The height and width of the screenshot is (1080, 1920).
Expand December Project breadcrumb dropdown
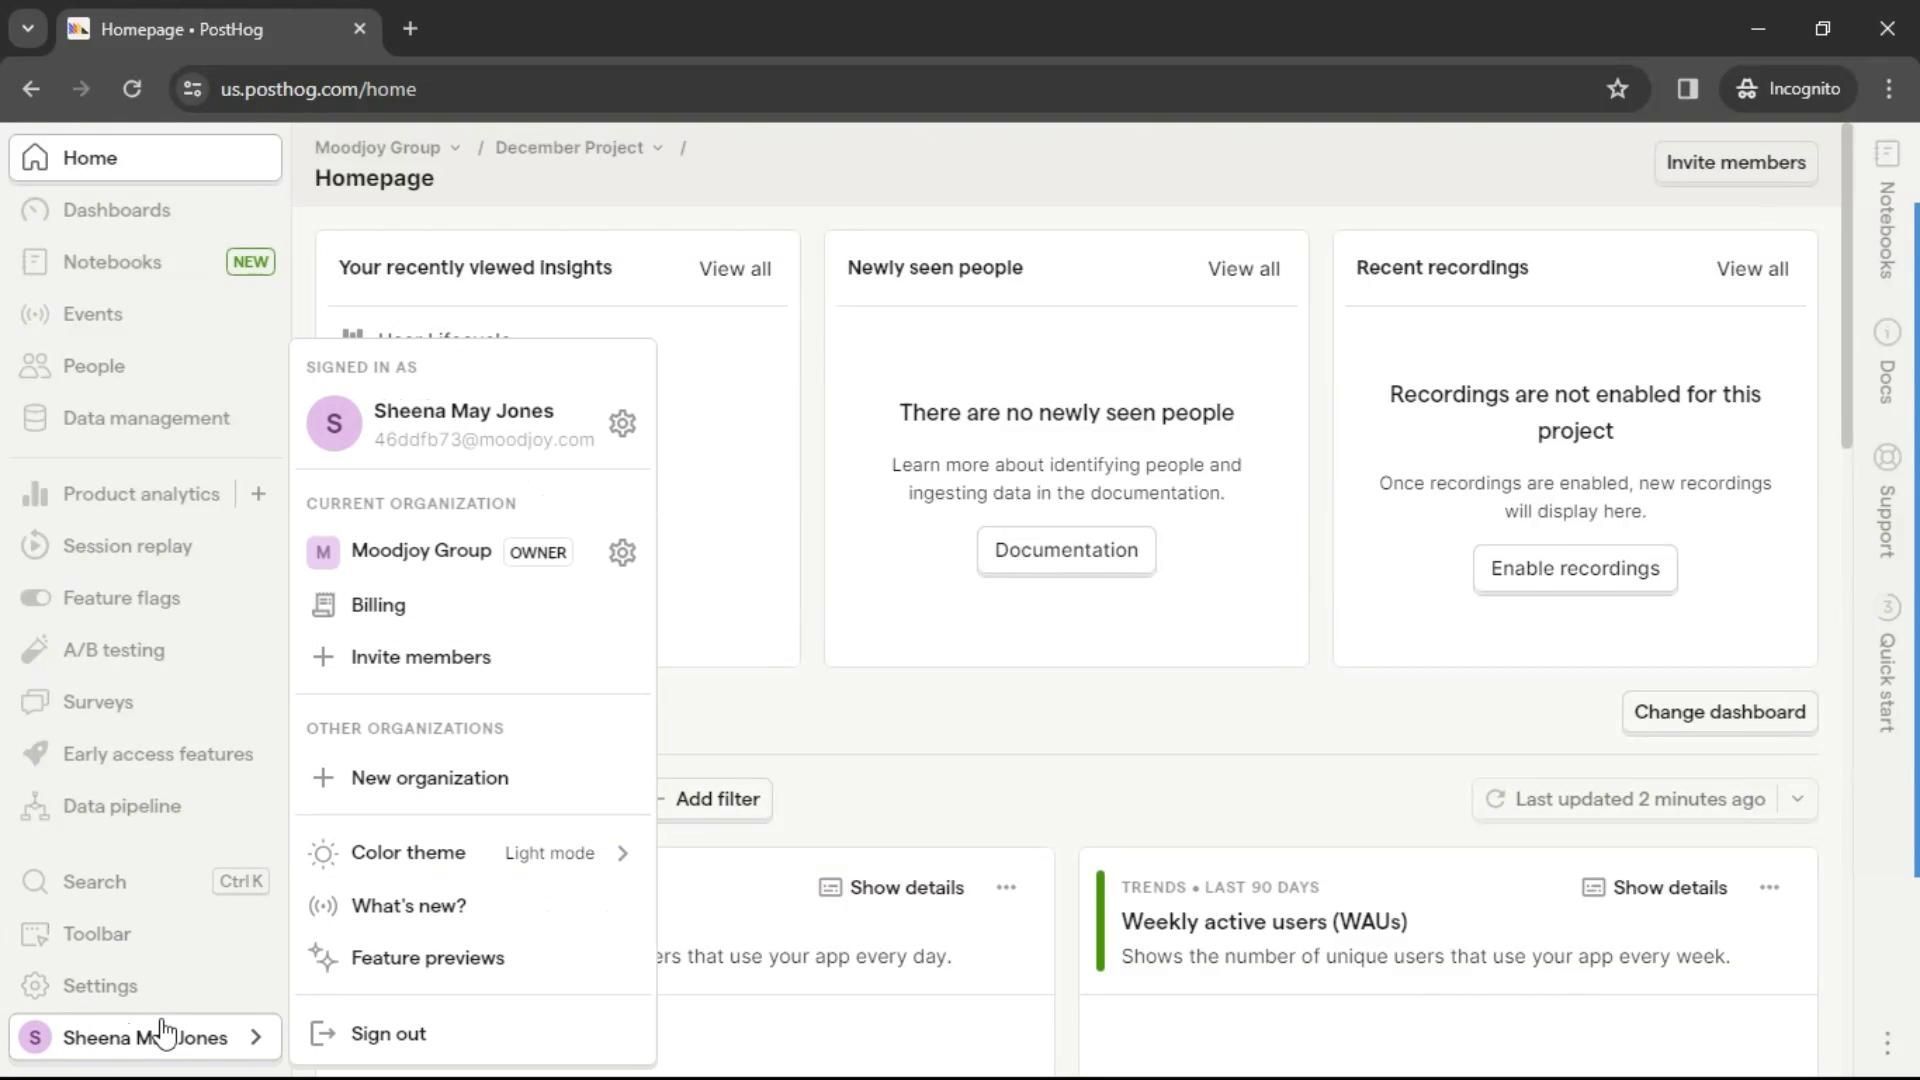point(658,148)
